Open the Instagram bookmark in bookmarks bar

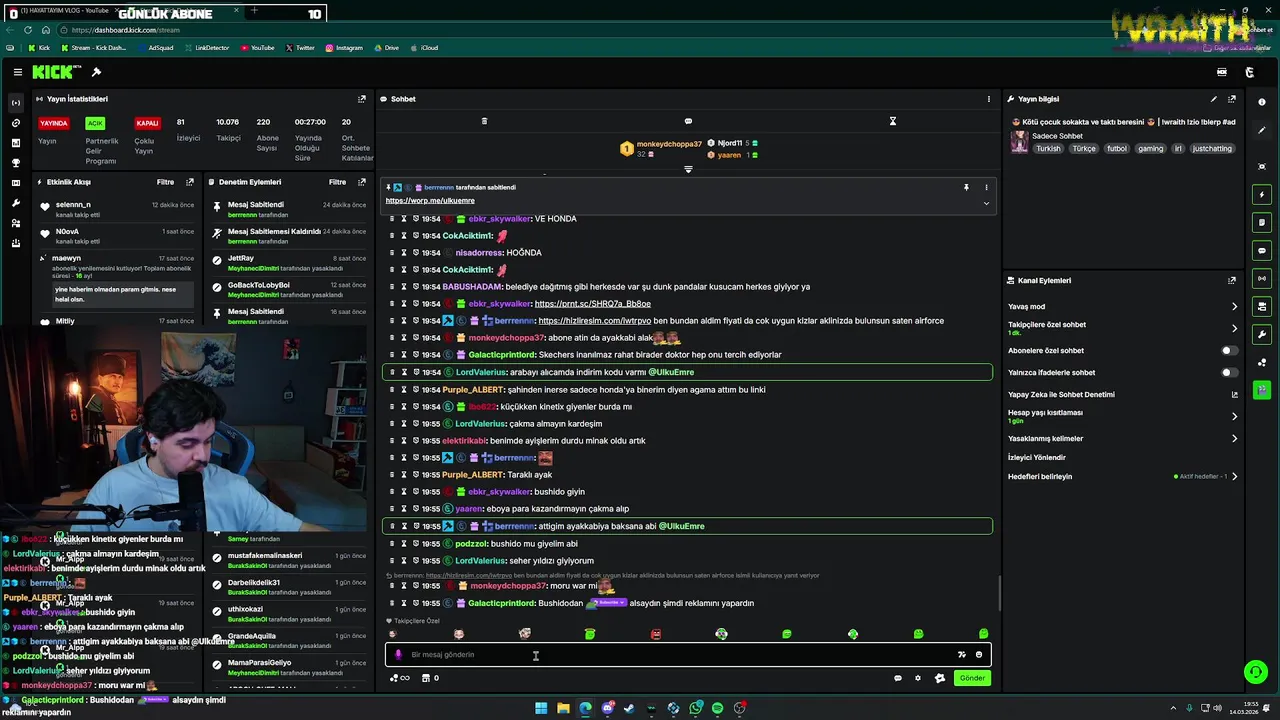[343, 48]
